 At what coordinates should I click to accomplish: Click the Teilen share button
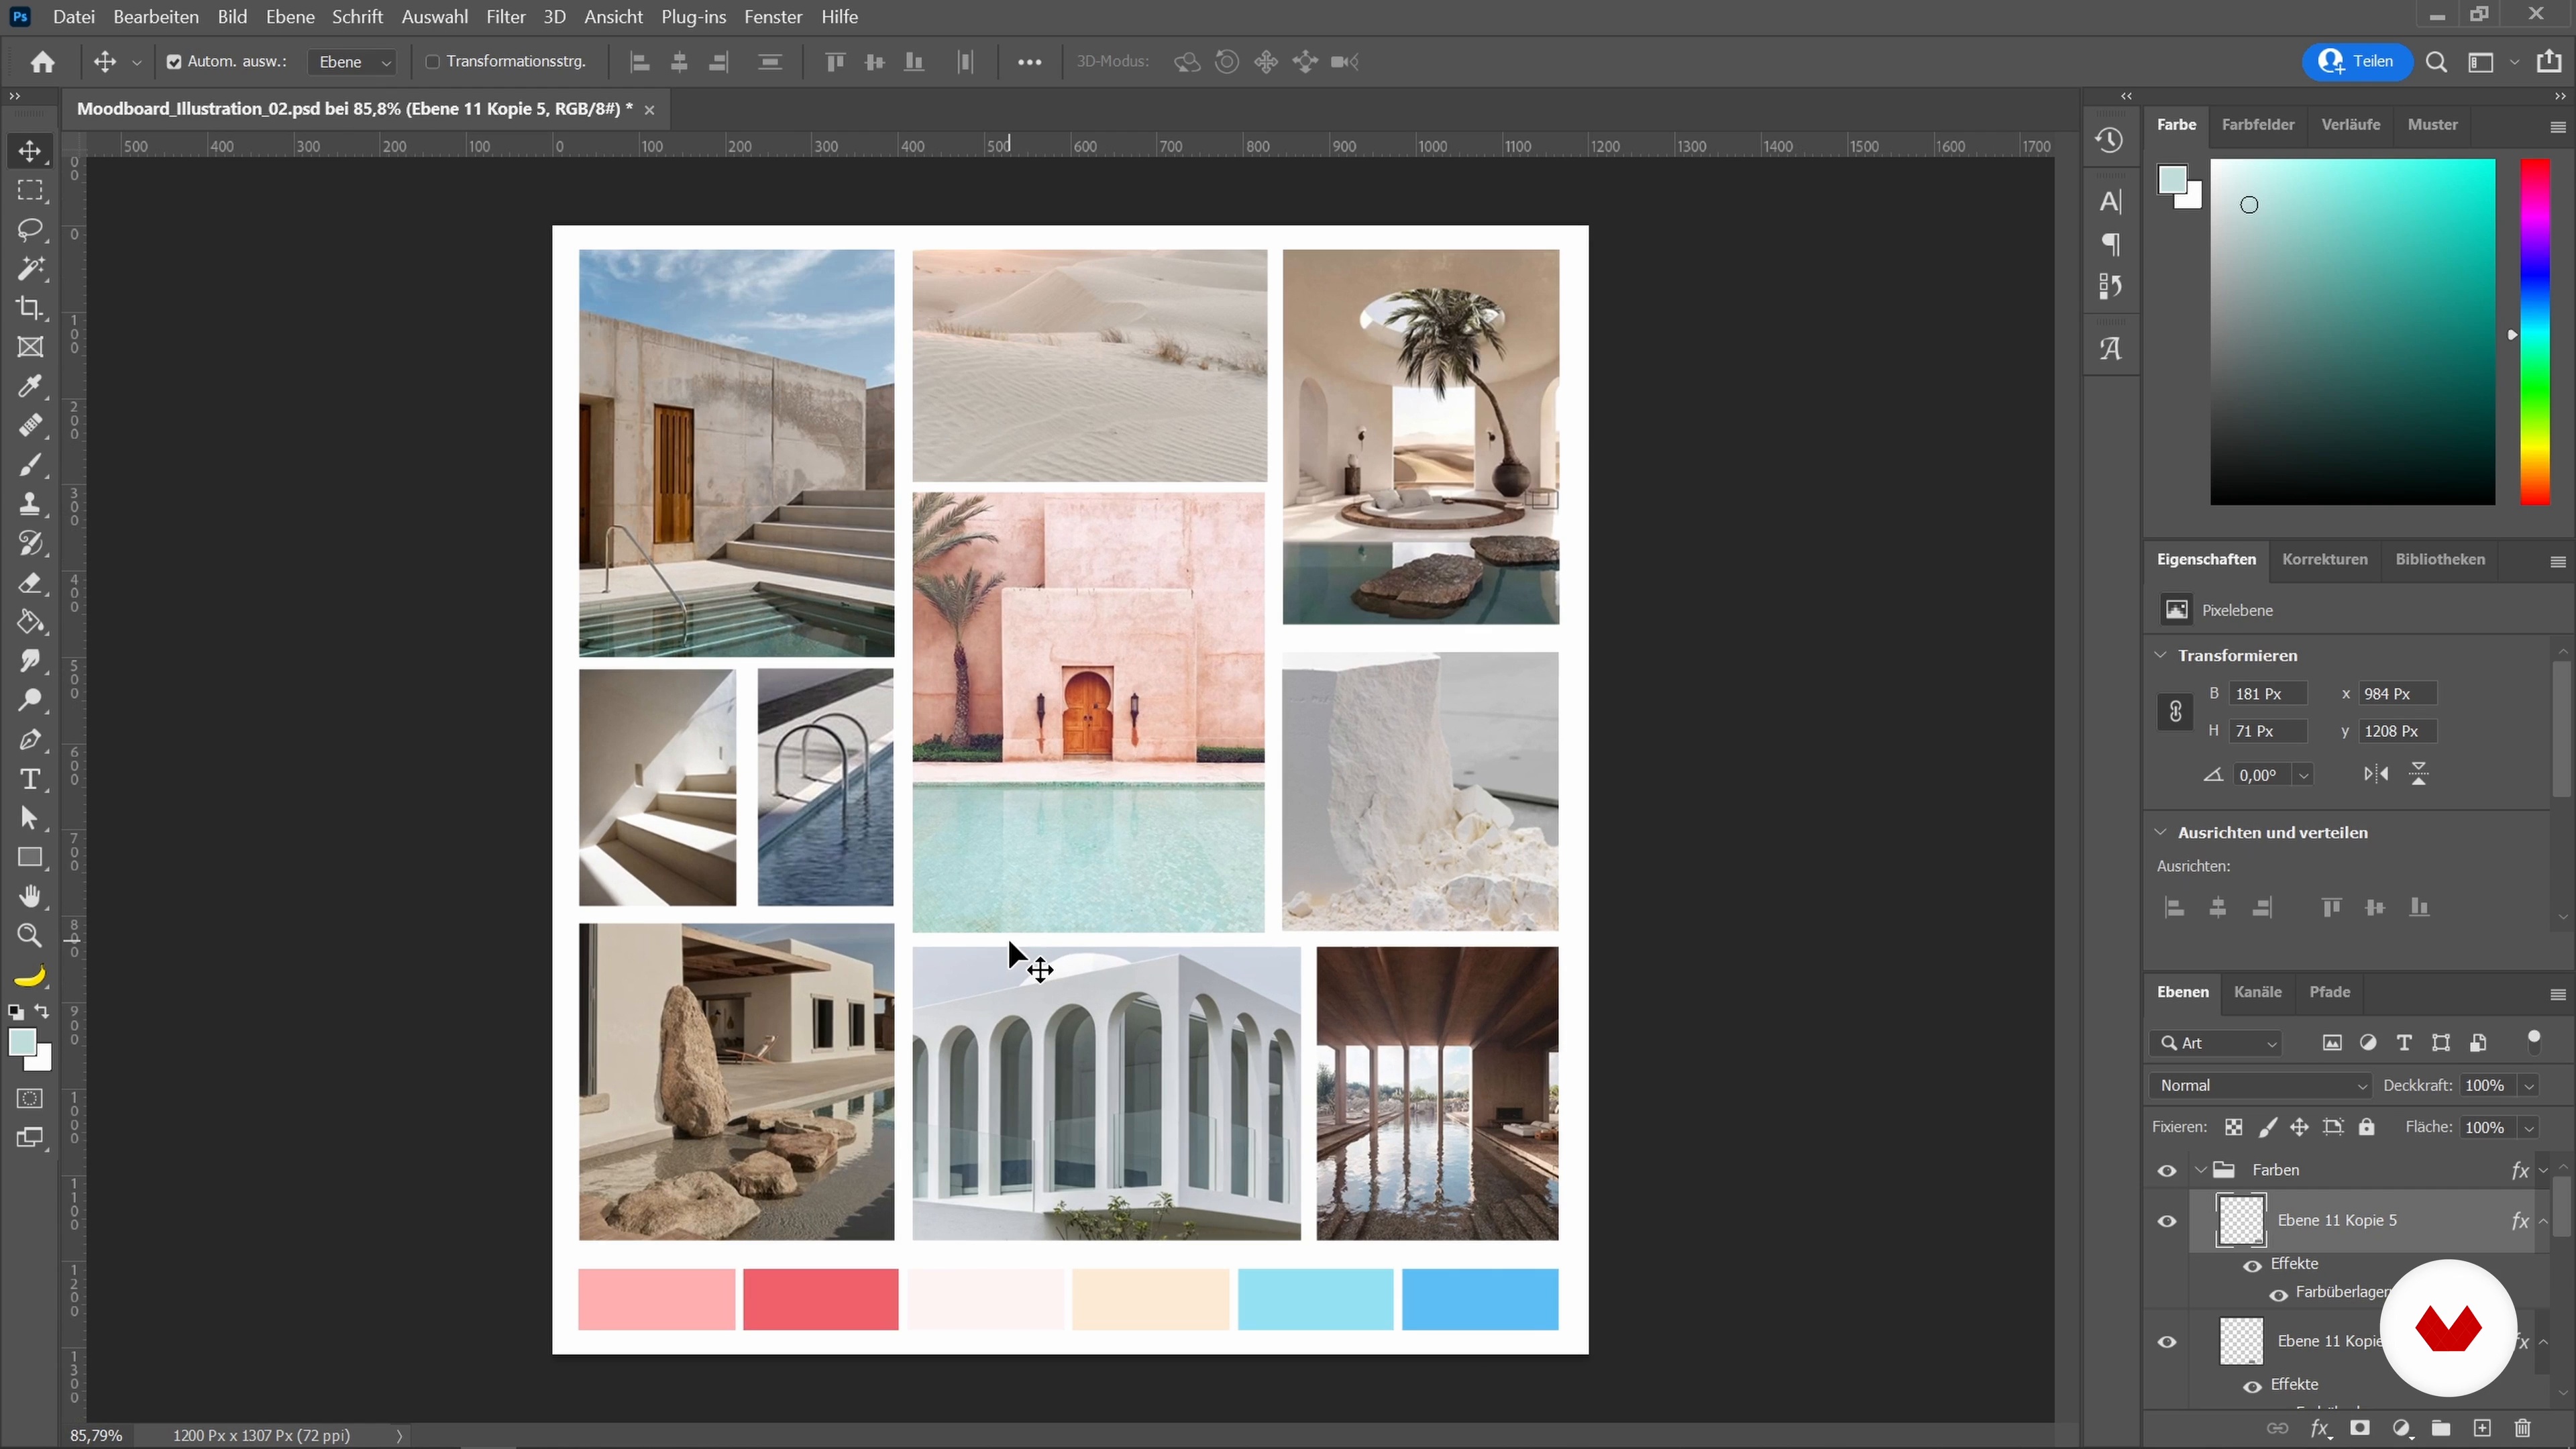[2356, 62]
